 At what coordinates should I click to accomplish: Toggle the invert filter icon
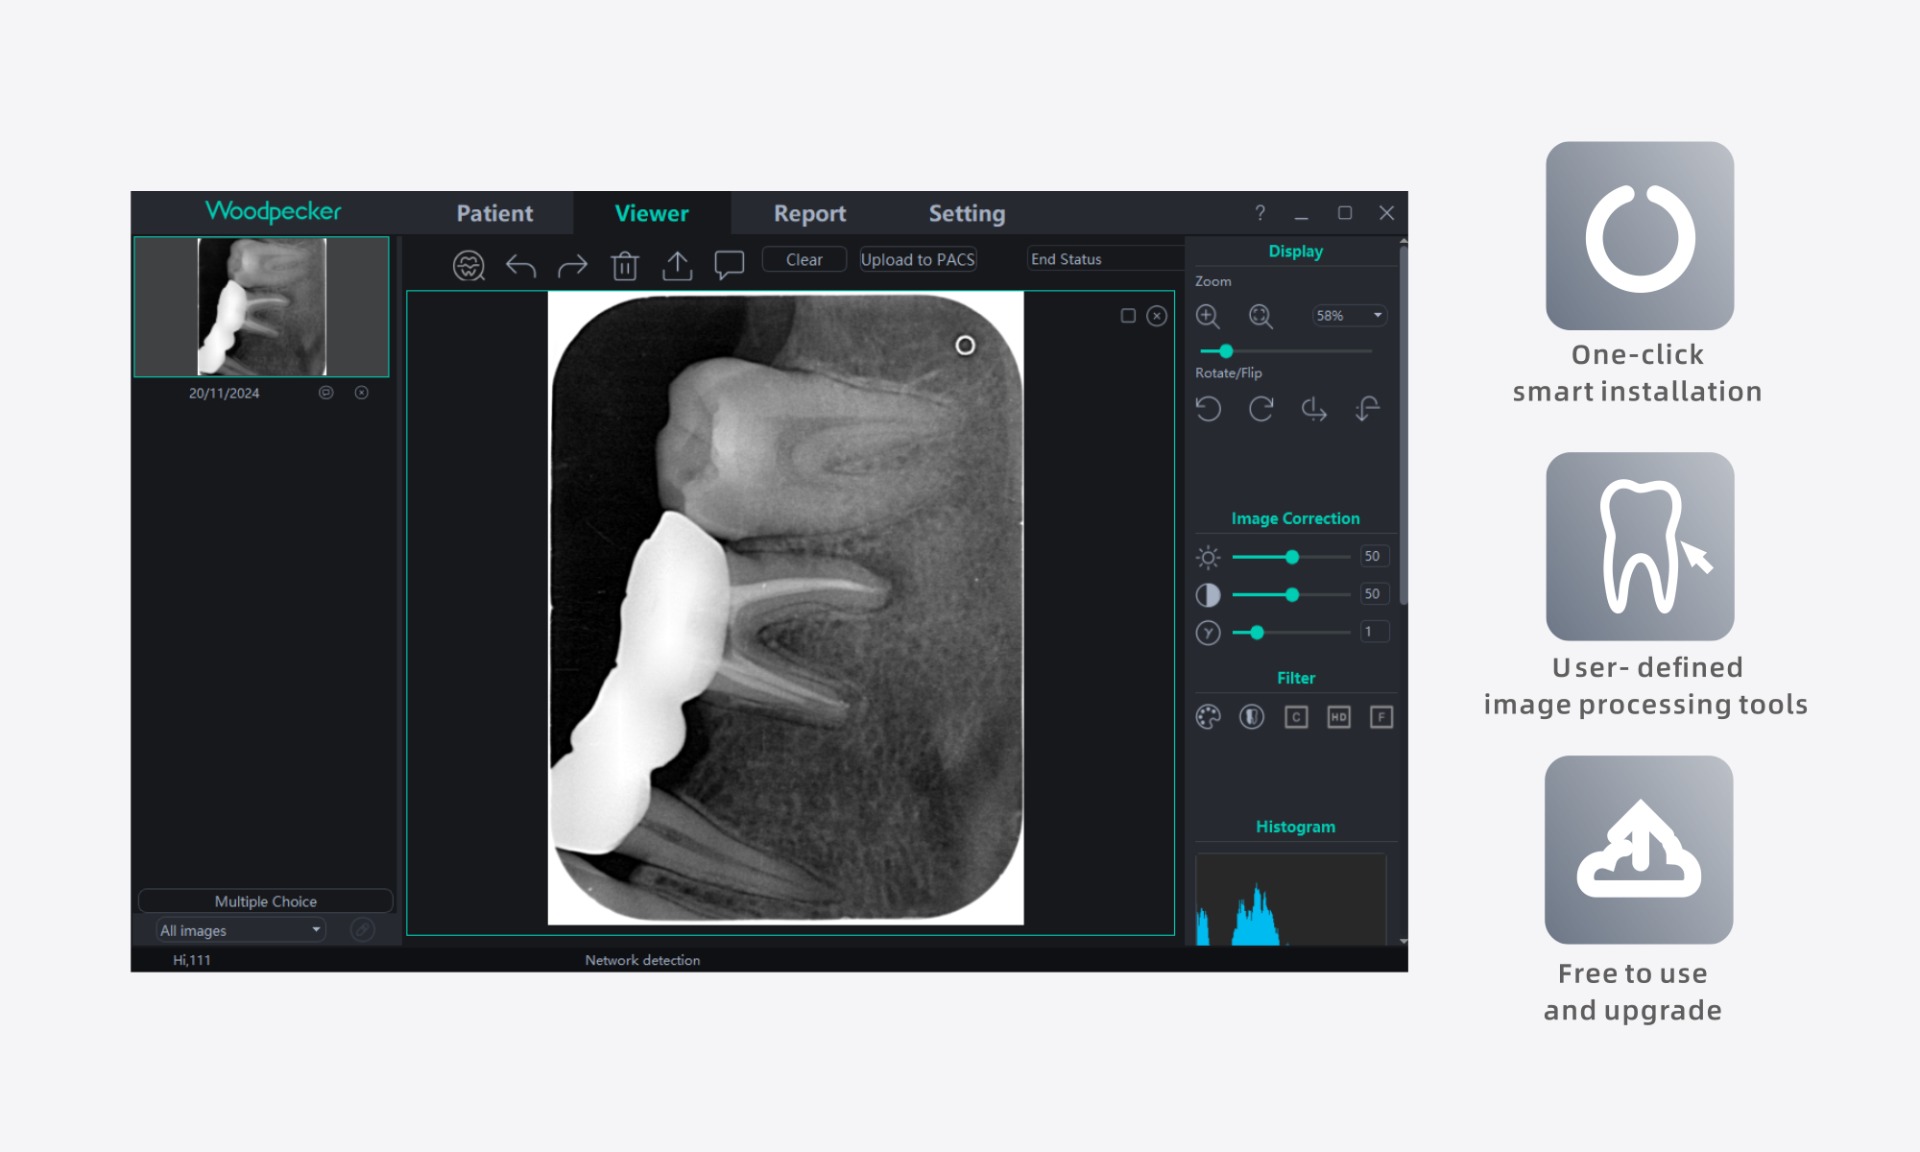[1251, 717]
